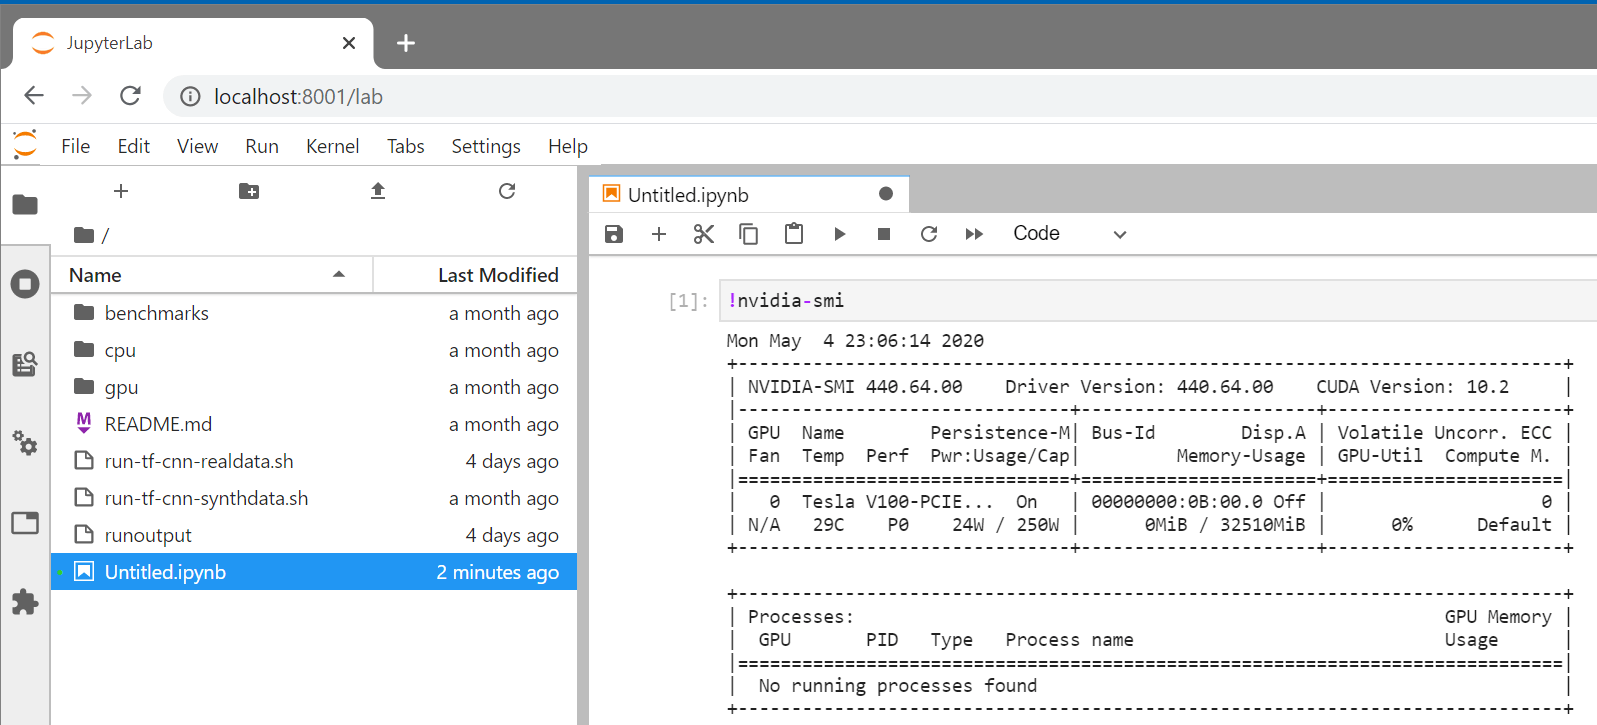Select run-tf-cnn-realdata.sh file
The width and height of the screenshot is (1597, 725).
(x=314, y=461)
